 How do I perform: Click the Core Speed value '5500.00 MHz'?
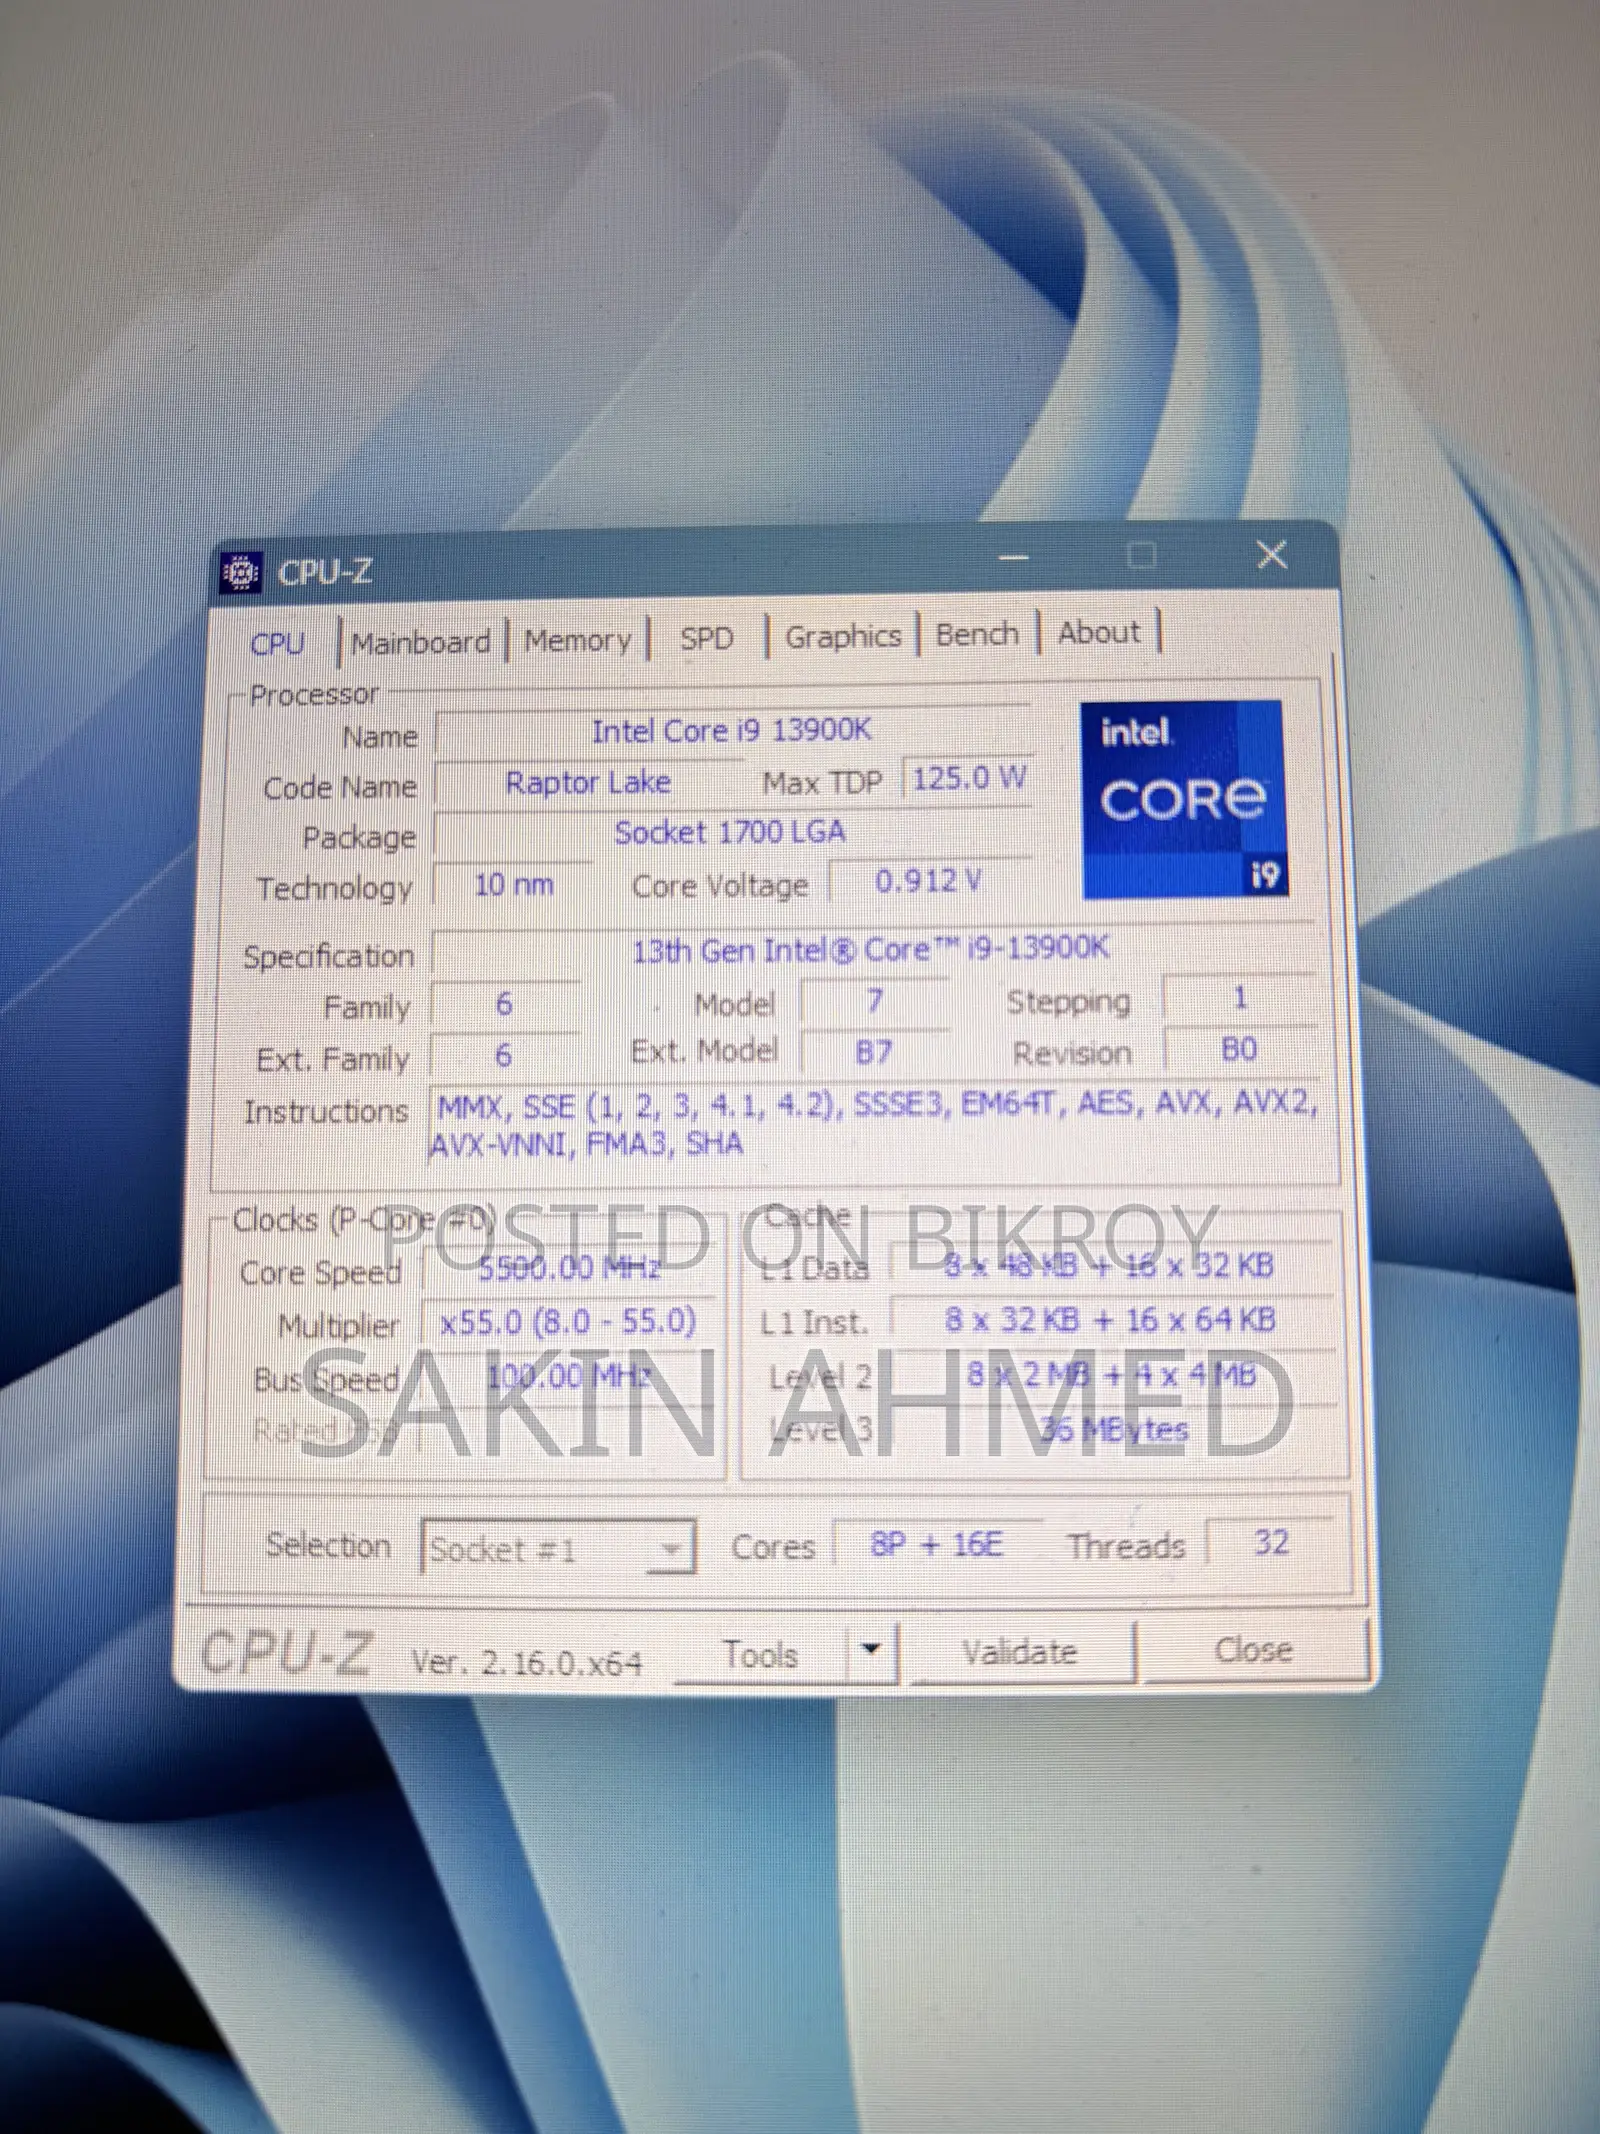click(570, 1269)
